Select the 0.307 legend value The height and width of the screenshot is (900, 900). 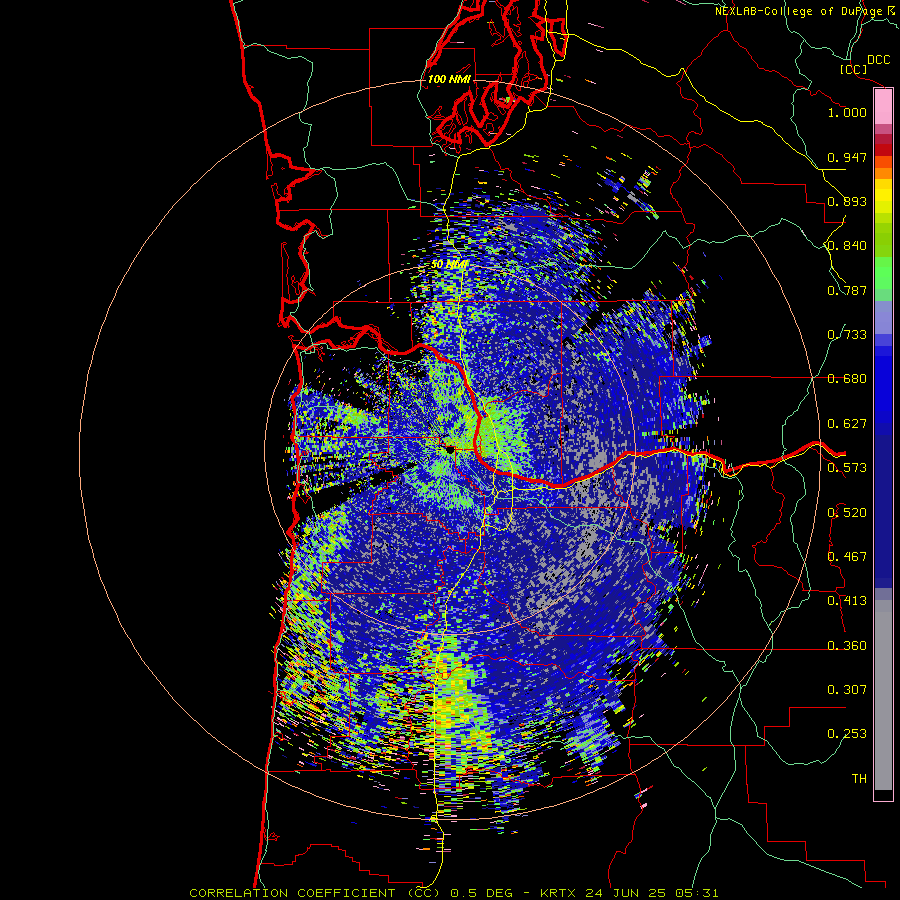tap(847, 690)
